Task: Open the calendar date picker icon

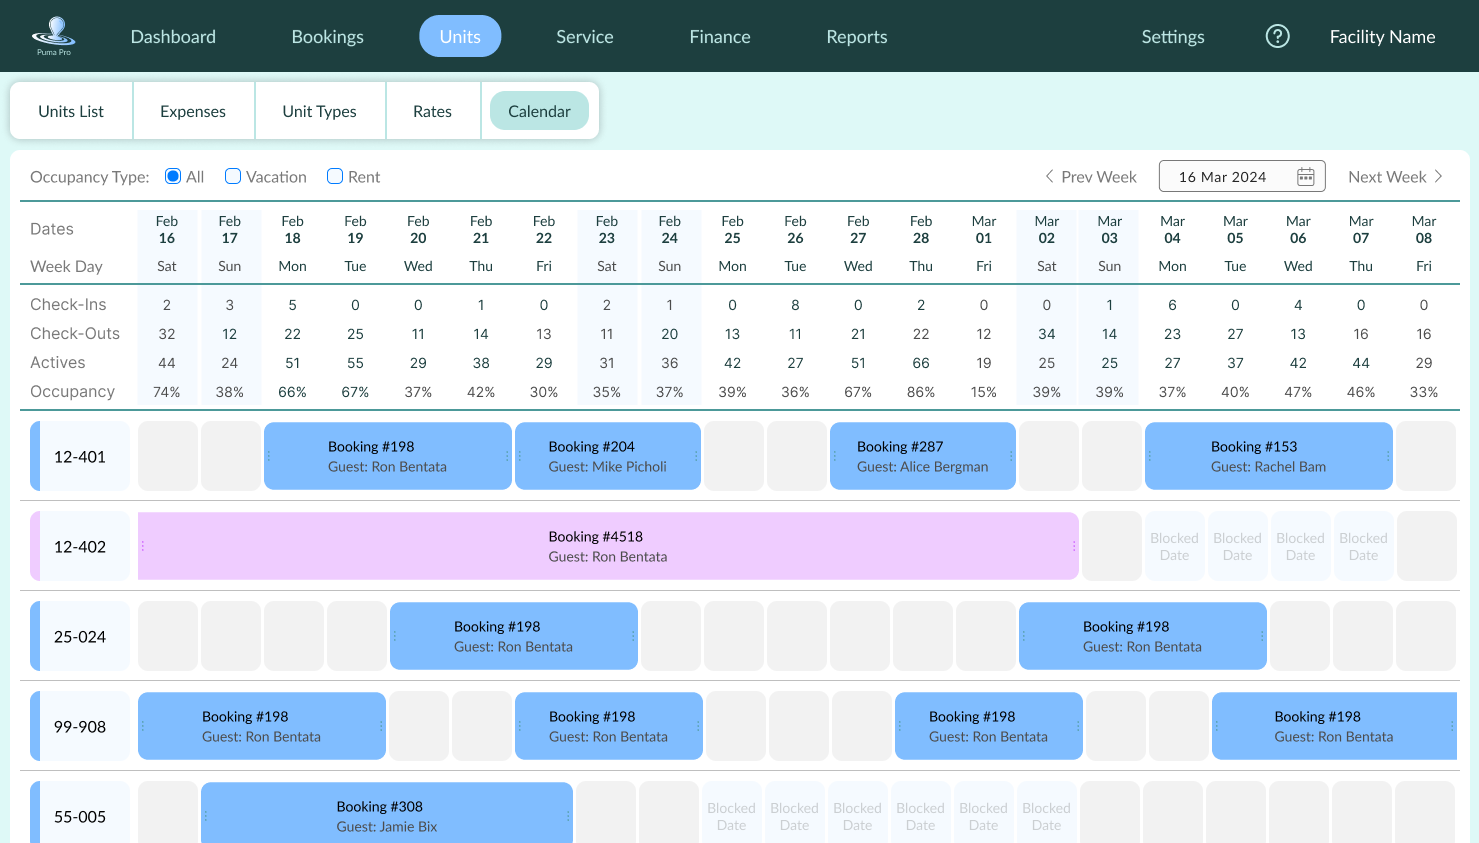Action: click(x=1305, y=177)
